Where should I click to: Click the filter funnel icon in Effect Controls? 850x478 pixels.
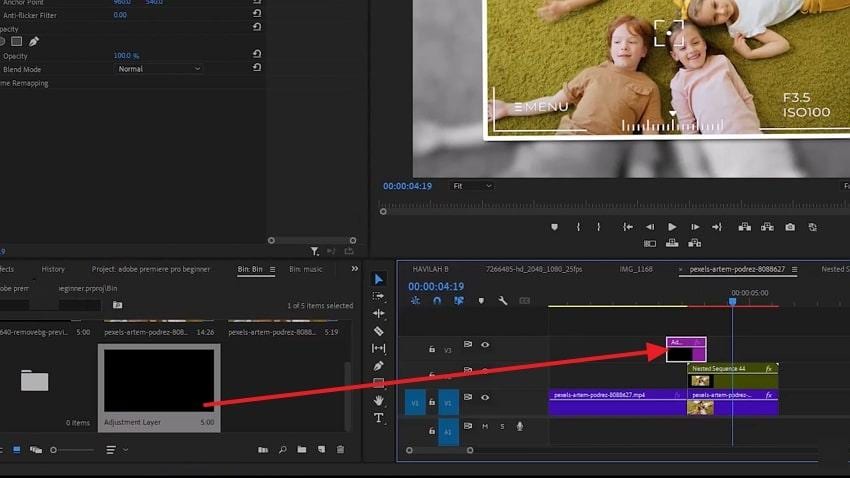pos(314,251)
